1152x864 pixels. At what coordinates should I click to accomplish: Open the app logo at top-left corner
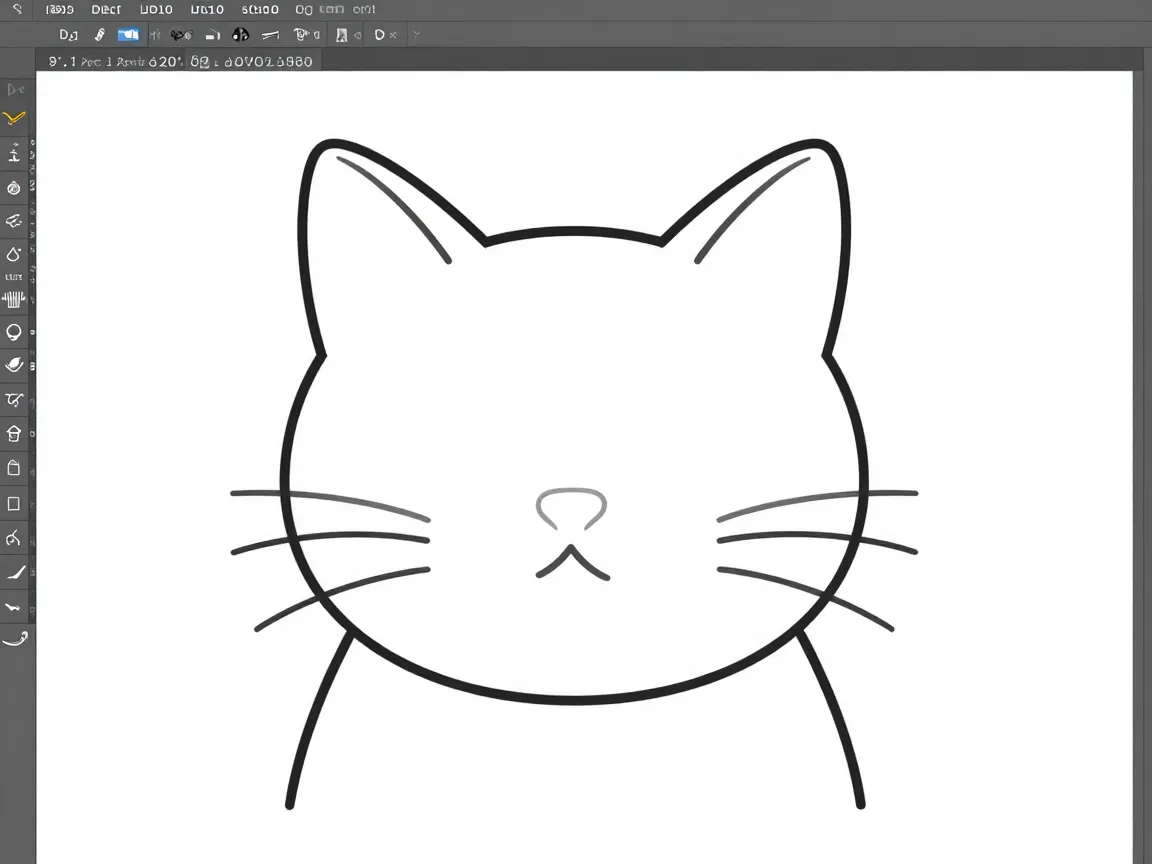17,9
